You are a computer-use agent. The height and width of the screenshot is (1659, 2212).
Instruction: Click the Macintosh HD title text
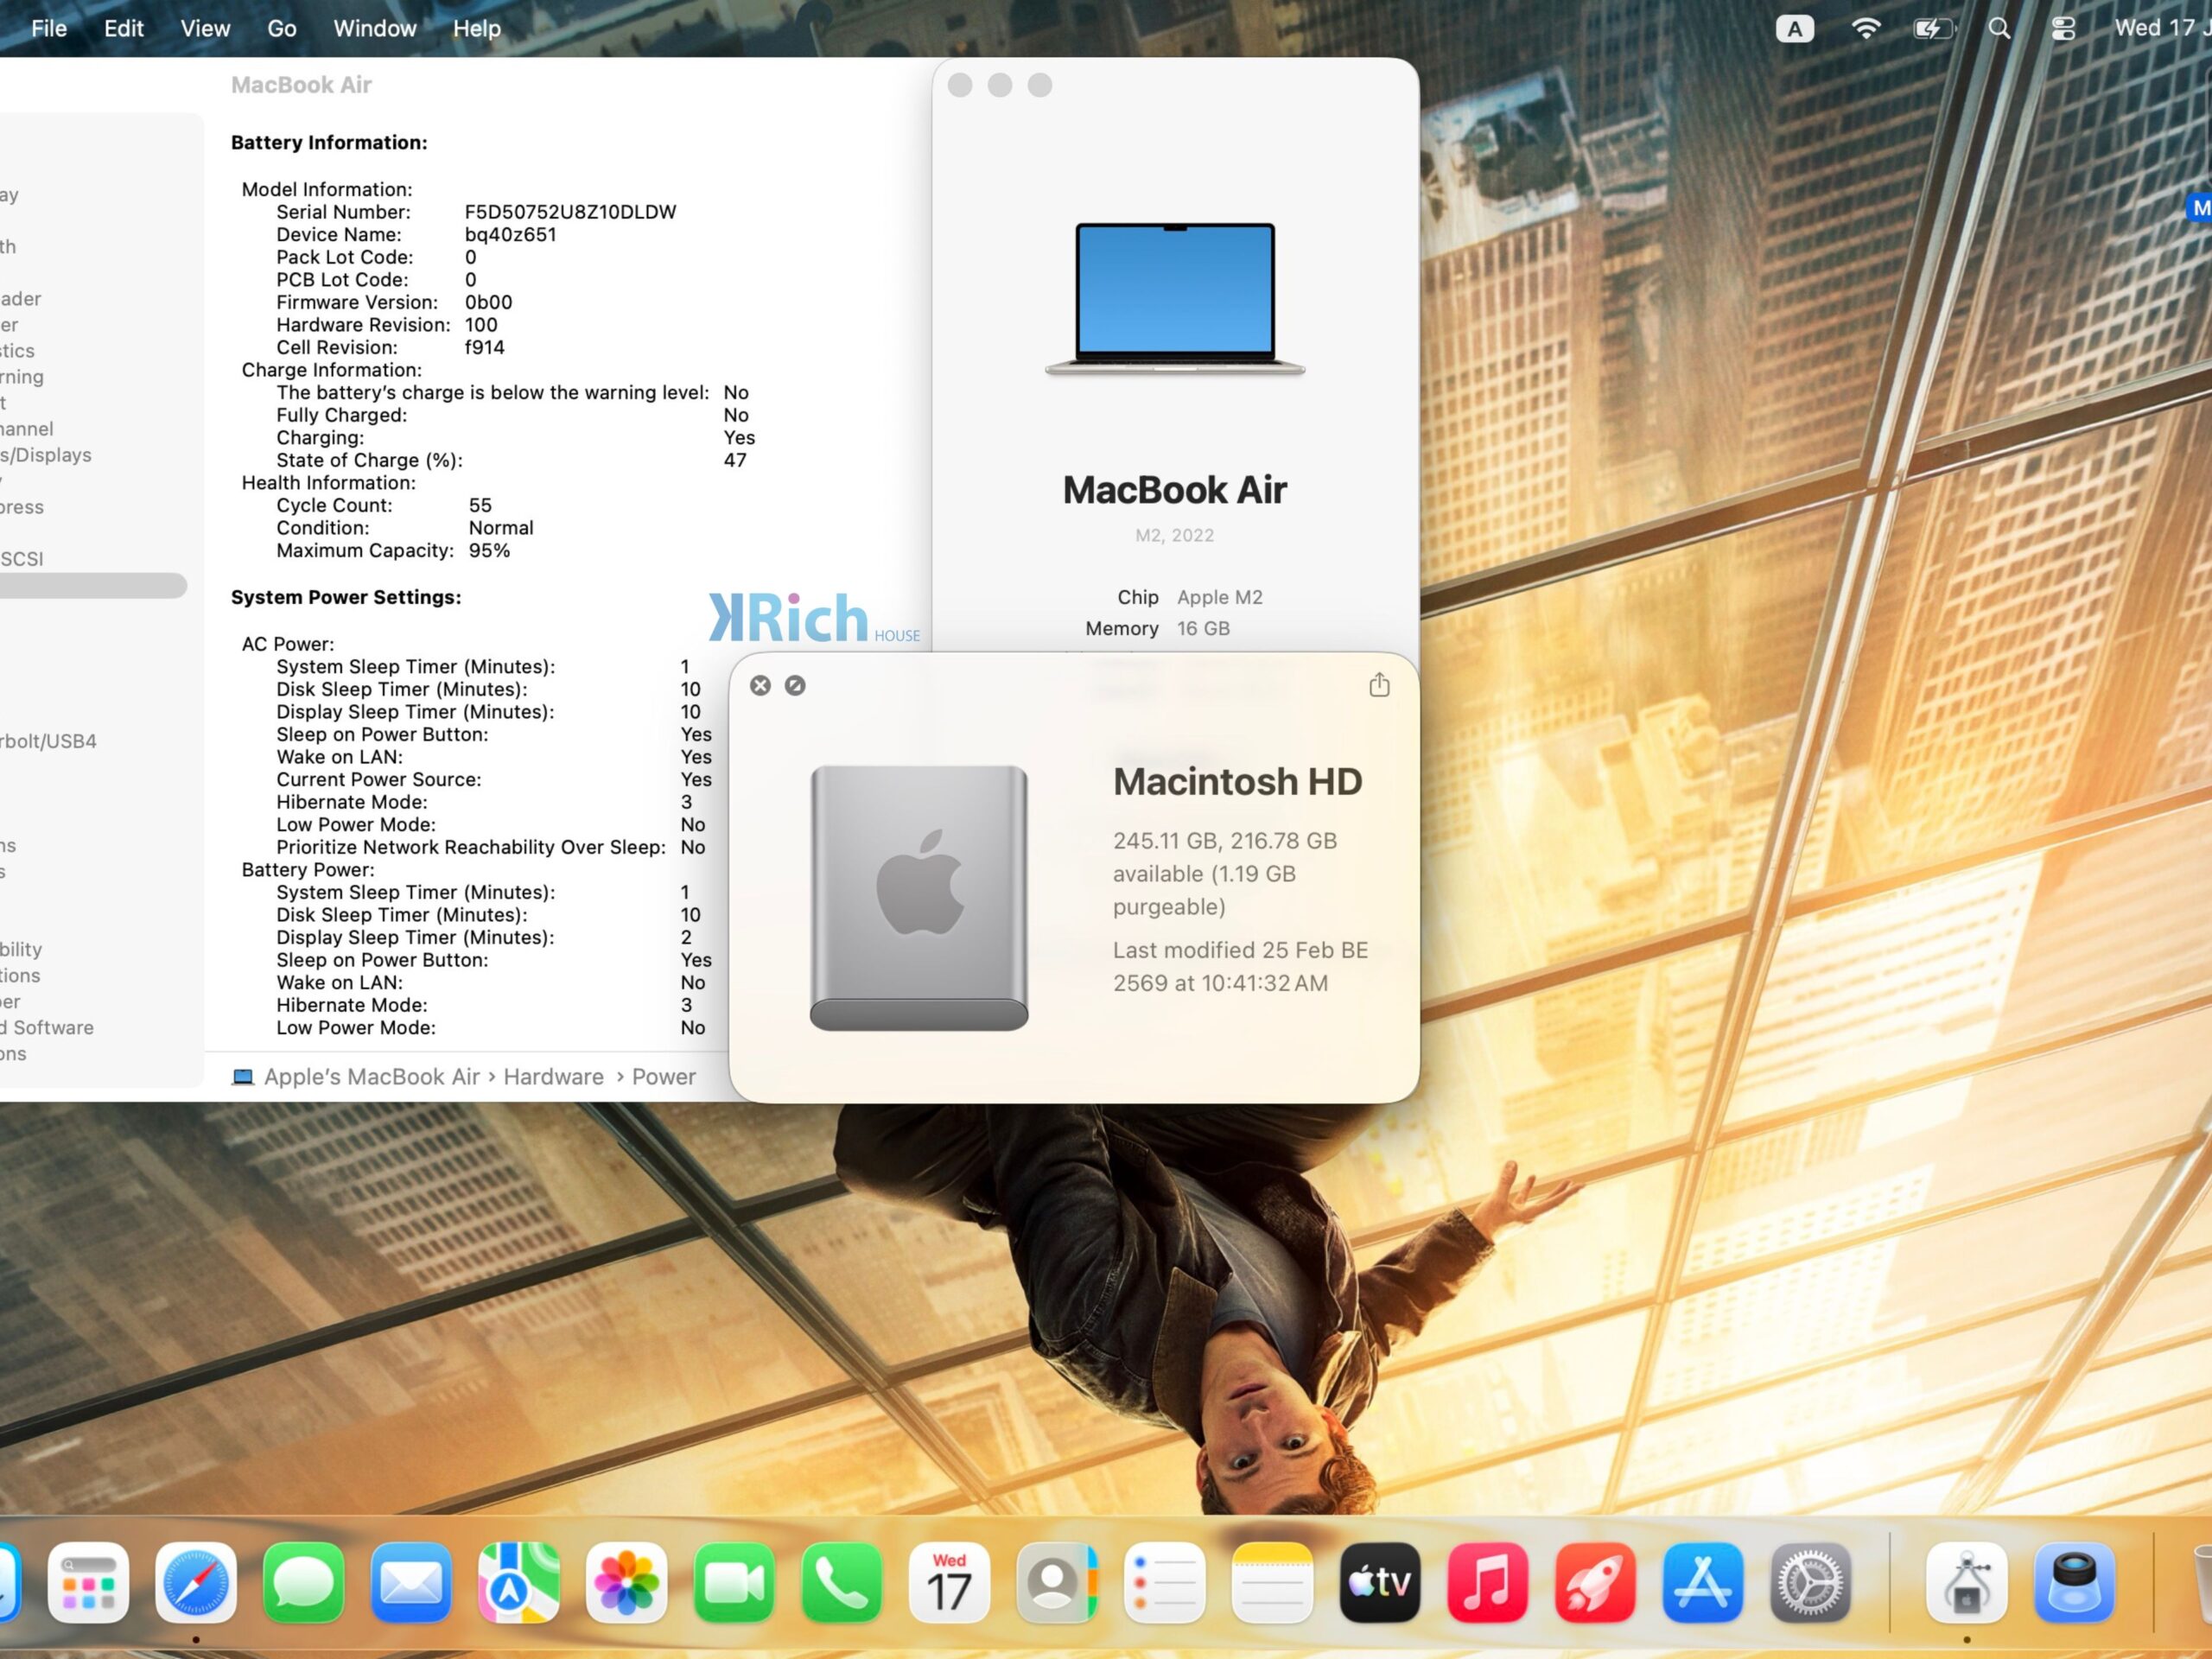[x=1238, y=781]
